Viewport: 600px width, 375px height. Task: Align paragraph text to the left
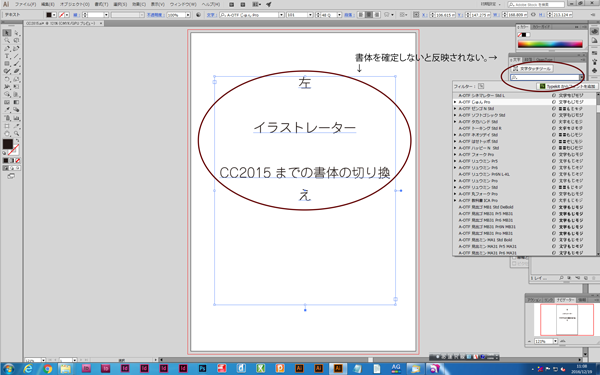click(x=361, y=15)
